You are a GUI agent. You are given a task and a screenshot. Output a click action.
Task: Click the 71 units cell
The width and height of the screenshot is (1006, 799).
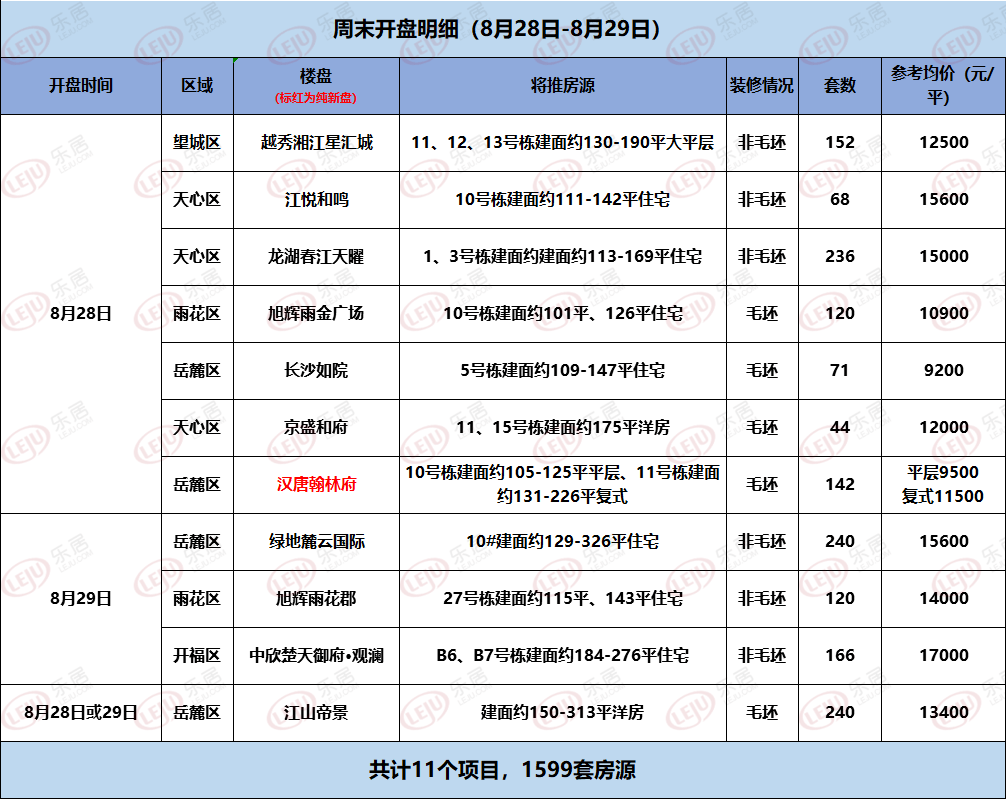point(840,370)
